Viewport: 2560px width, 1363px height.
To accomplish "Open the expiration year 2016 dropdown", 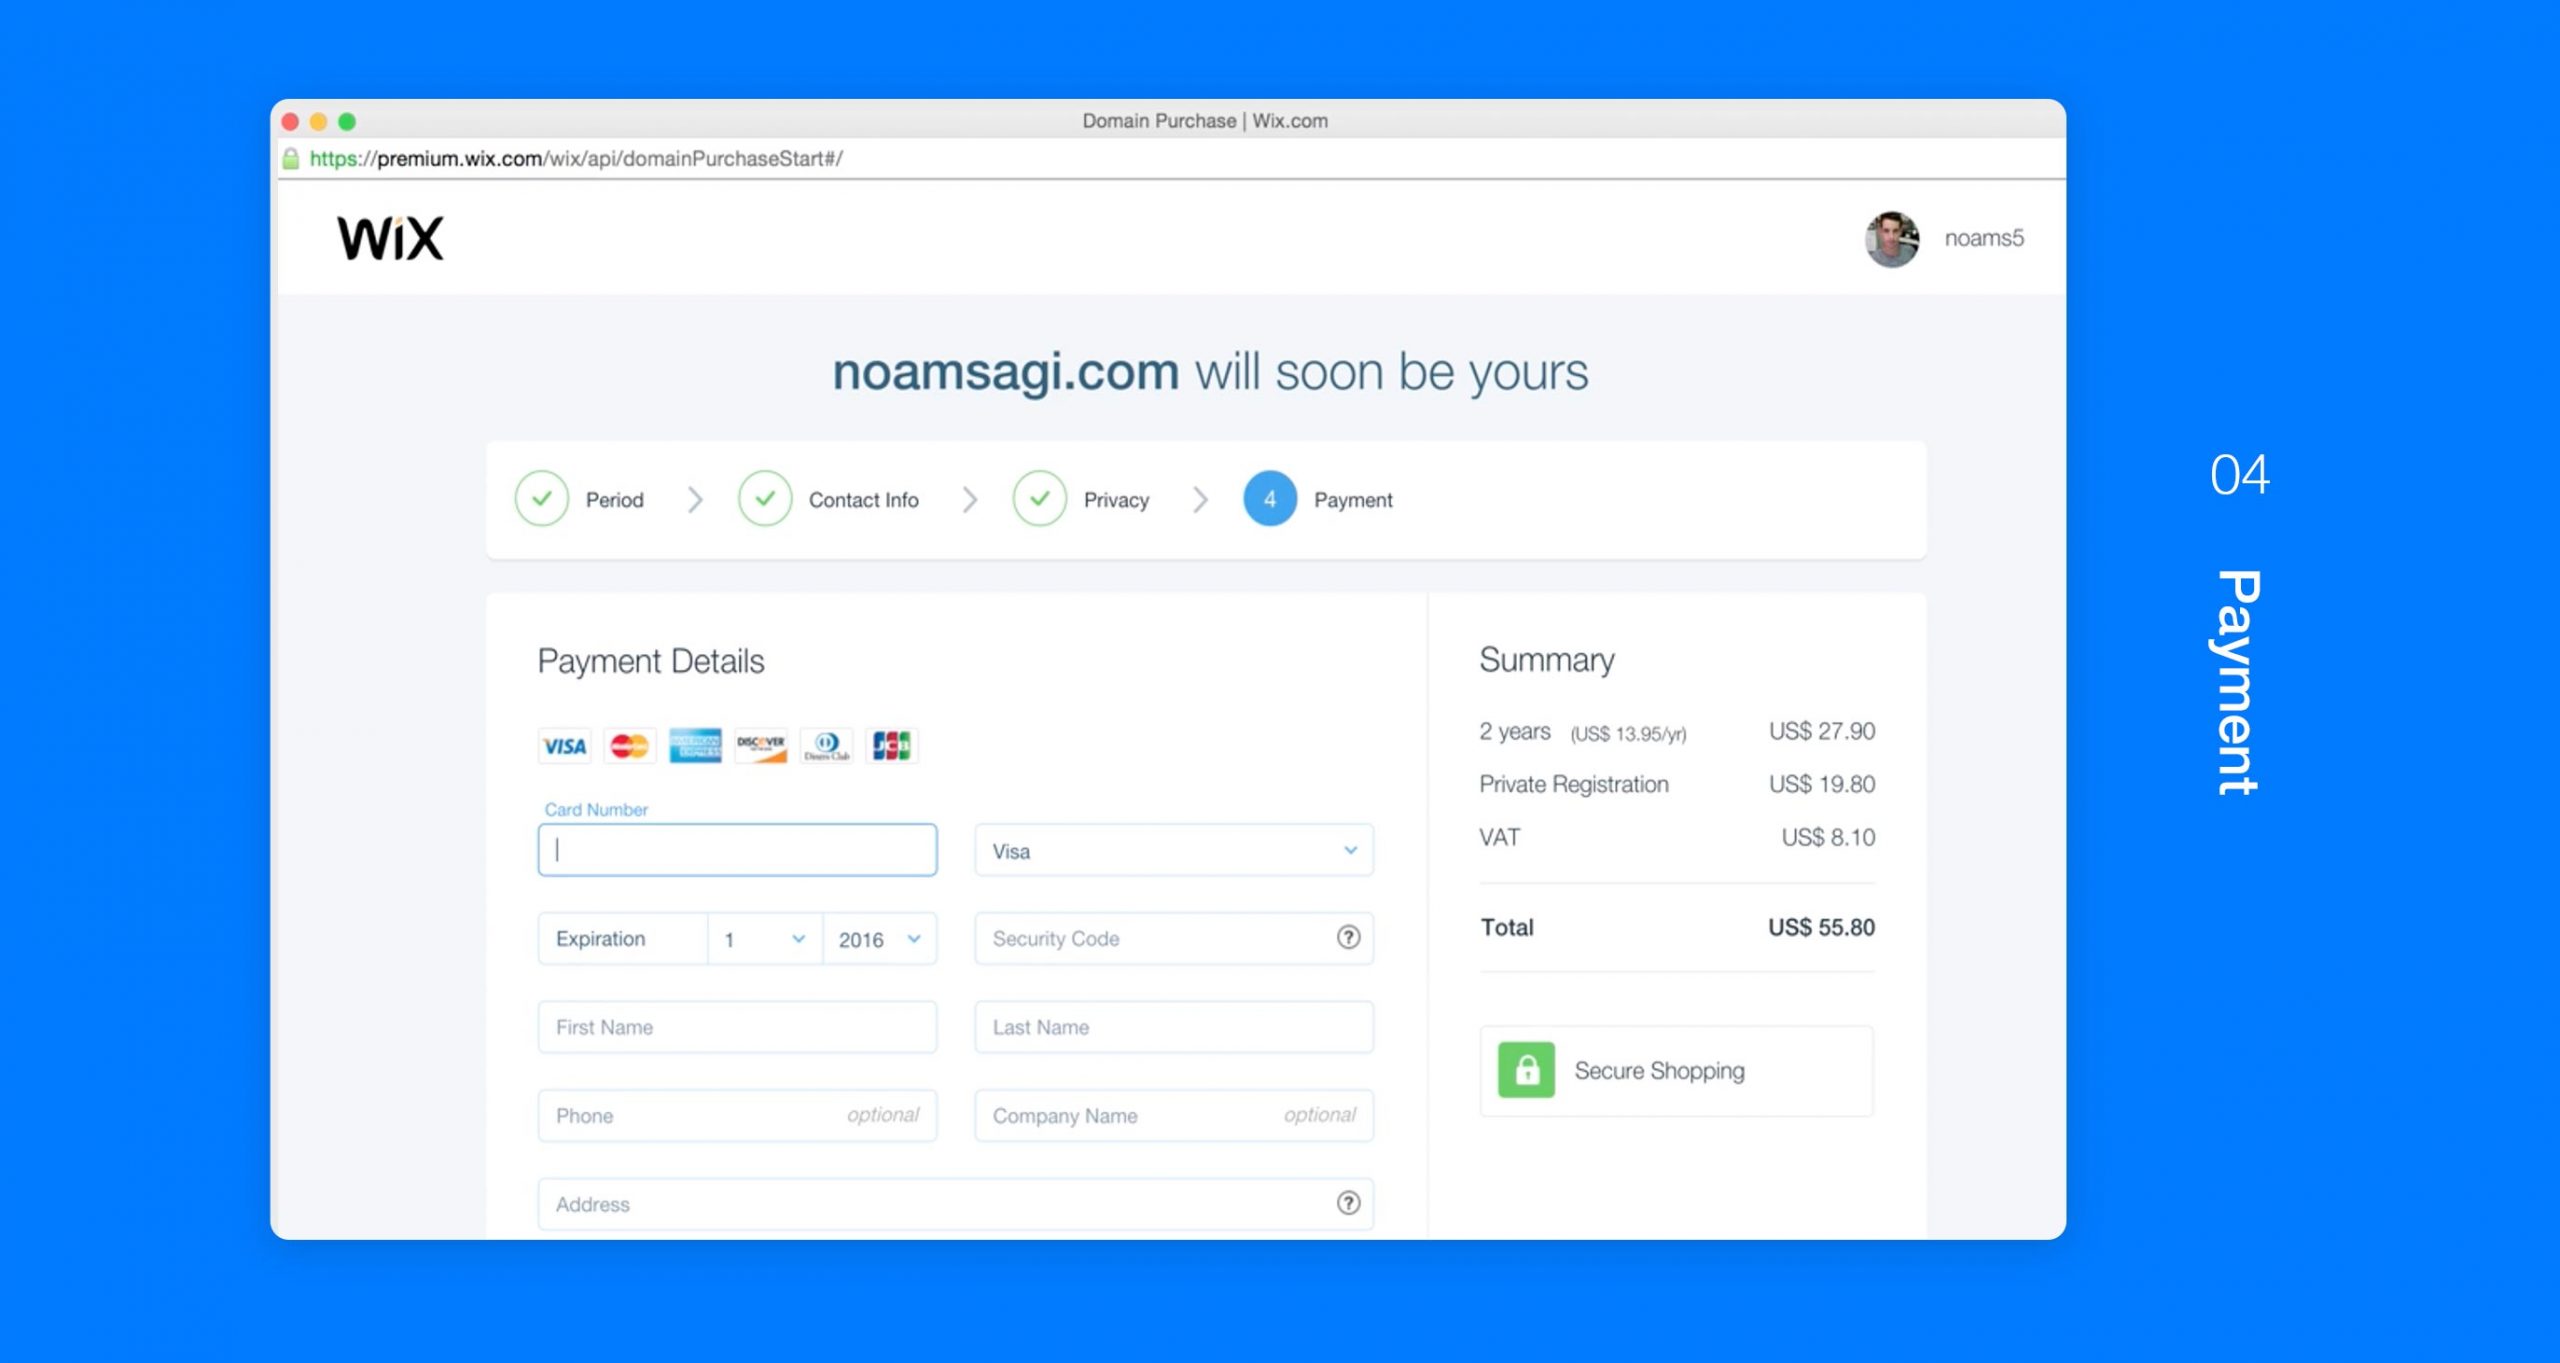I will click(880, 939).
